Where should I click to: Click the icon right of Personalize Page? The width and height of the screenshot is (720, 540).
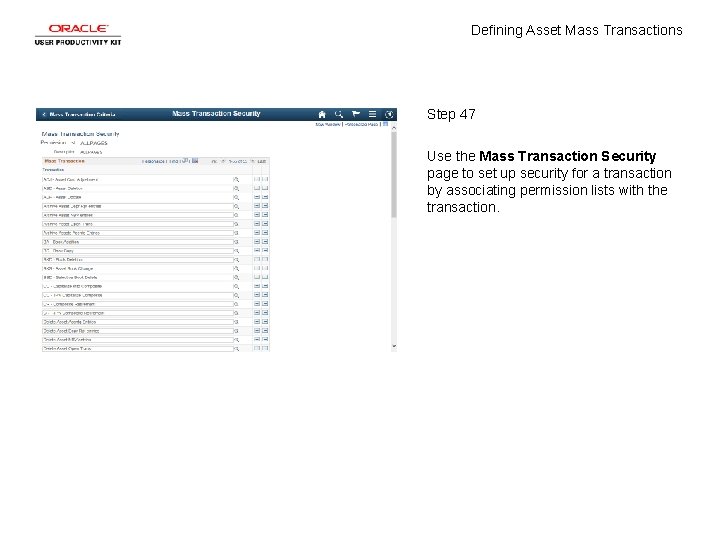click(386, 124)
